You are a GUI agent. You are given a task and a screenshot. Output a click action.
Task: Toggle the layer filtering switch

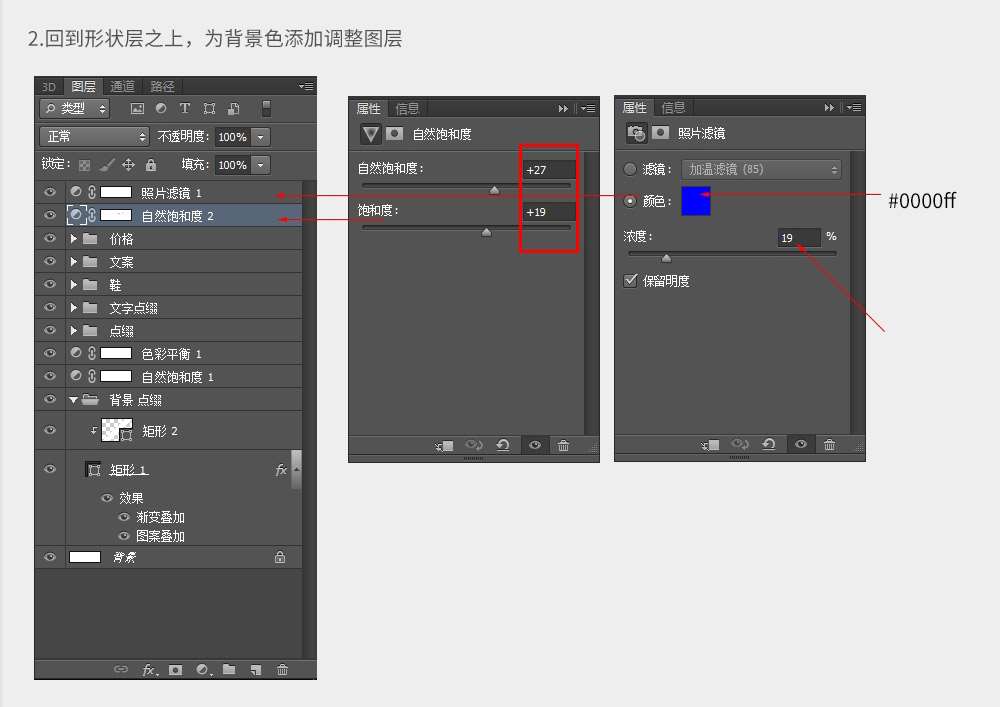(x=267, y=109)
